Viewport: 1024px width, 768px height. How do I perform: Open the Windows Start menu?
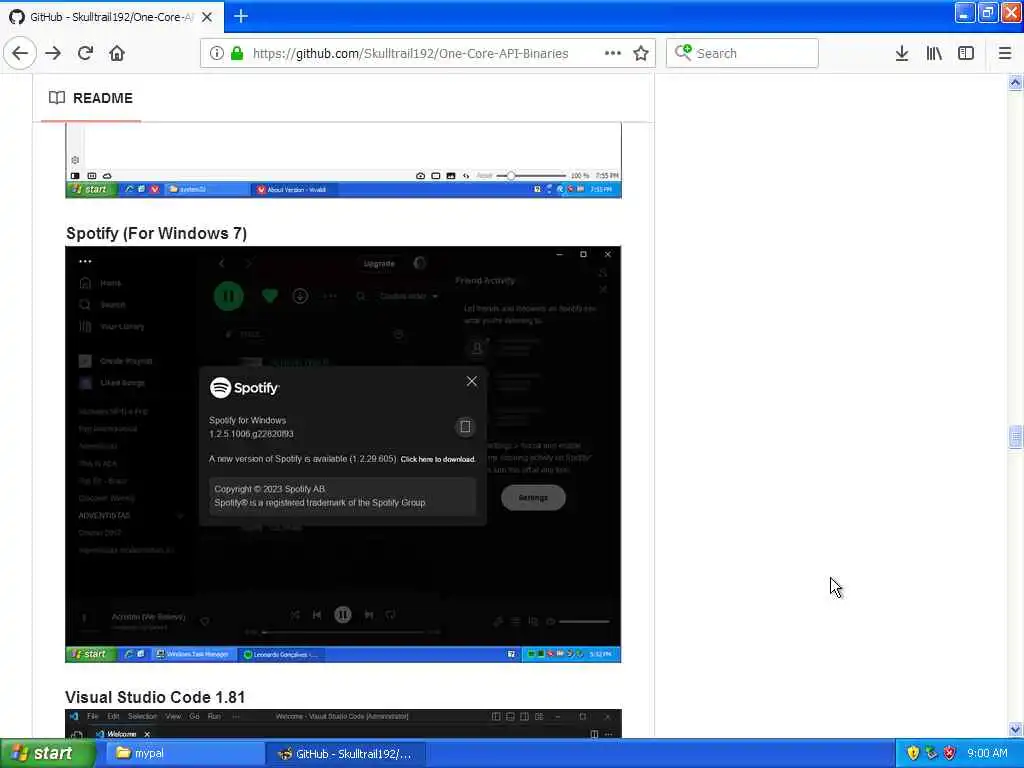pos(48,754)
